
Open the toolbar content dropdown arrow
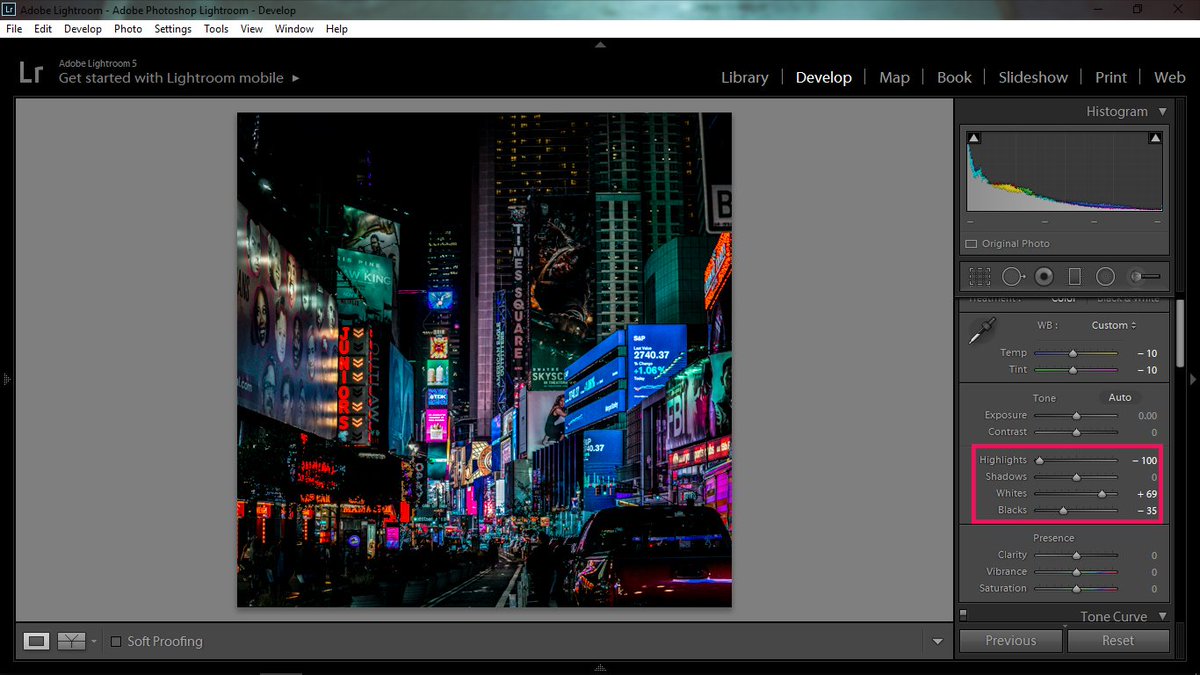coord(937,641)
